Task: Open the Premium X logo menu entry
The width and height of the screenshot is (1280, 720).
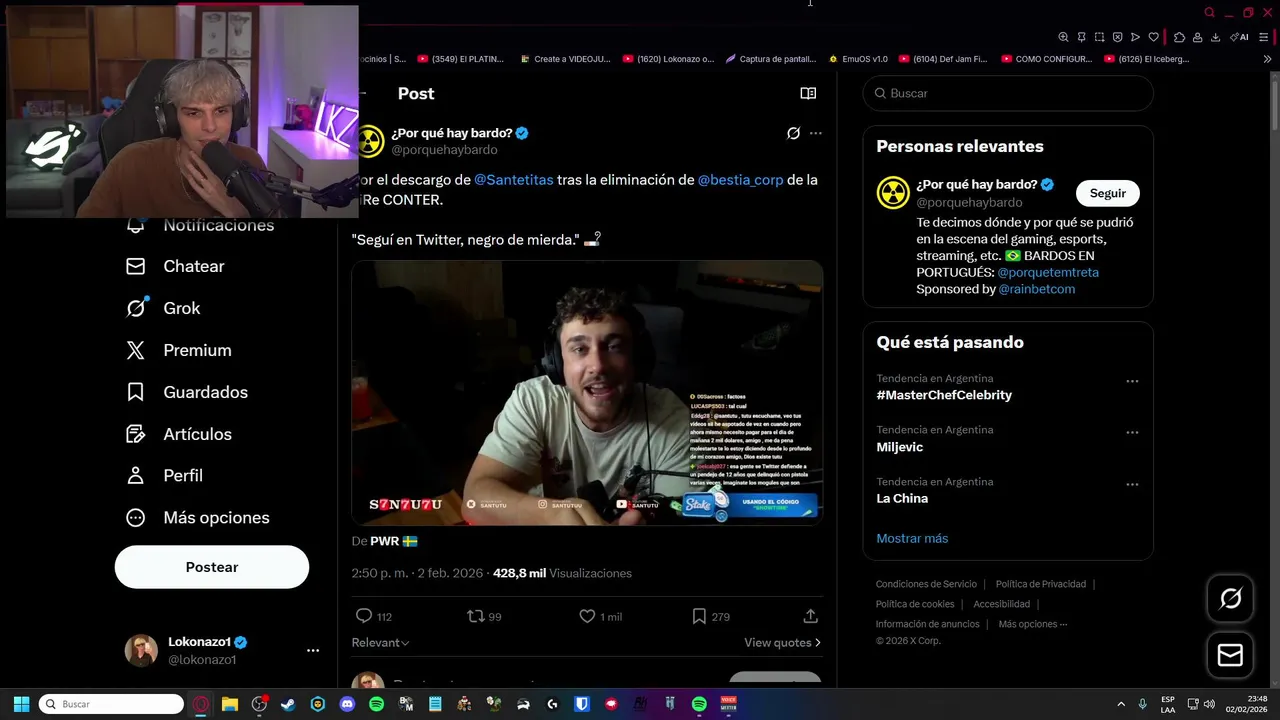Action: (178, 350)
